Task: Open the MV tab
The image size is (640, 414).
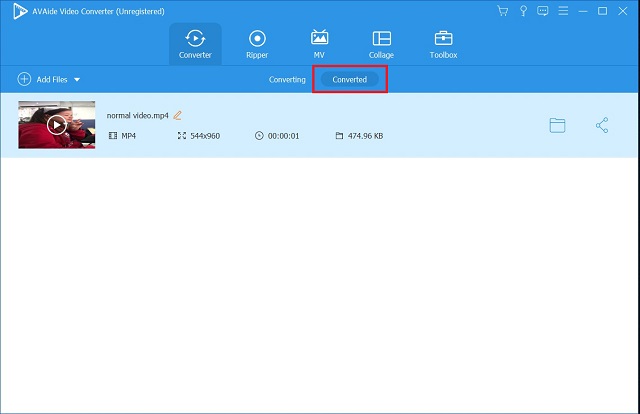Action: (319, 44)
